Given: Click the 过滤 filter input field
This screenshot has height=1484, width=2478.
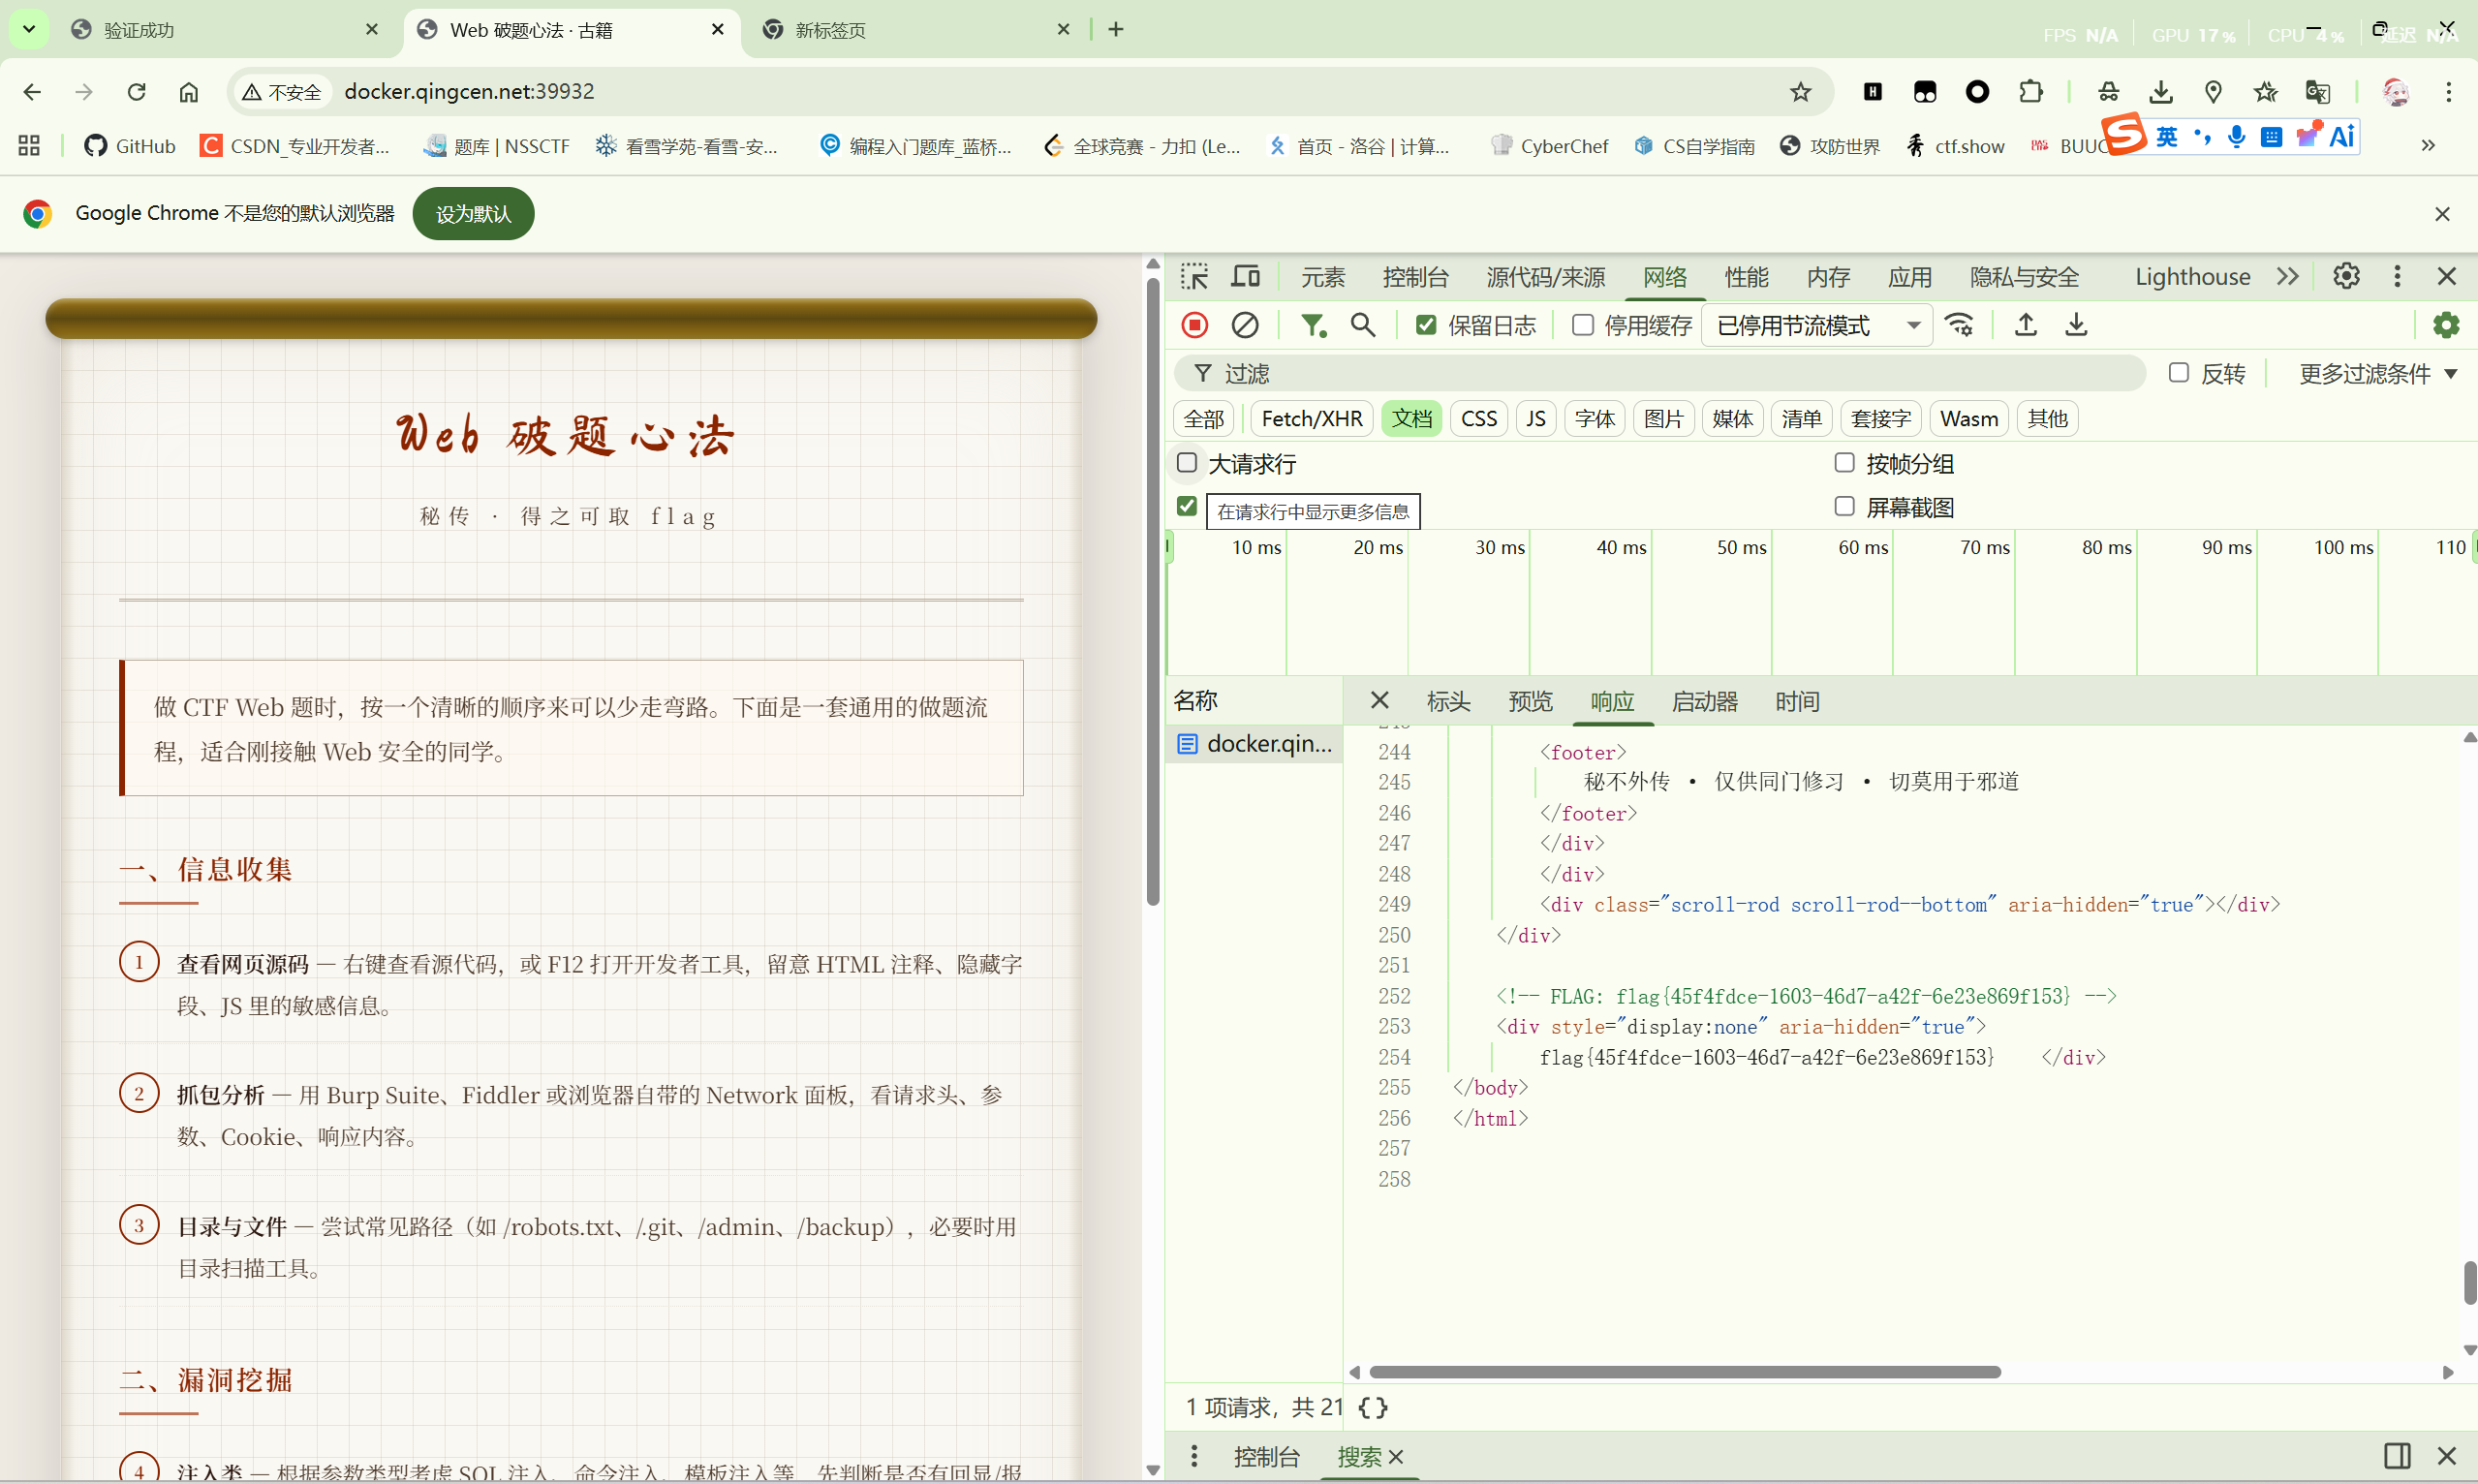Looking at the screenshot, I should 1660,373.
